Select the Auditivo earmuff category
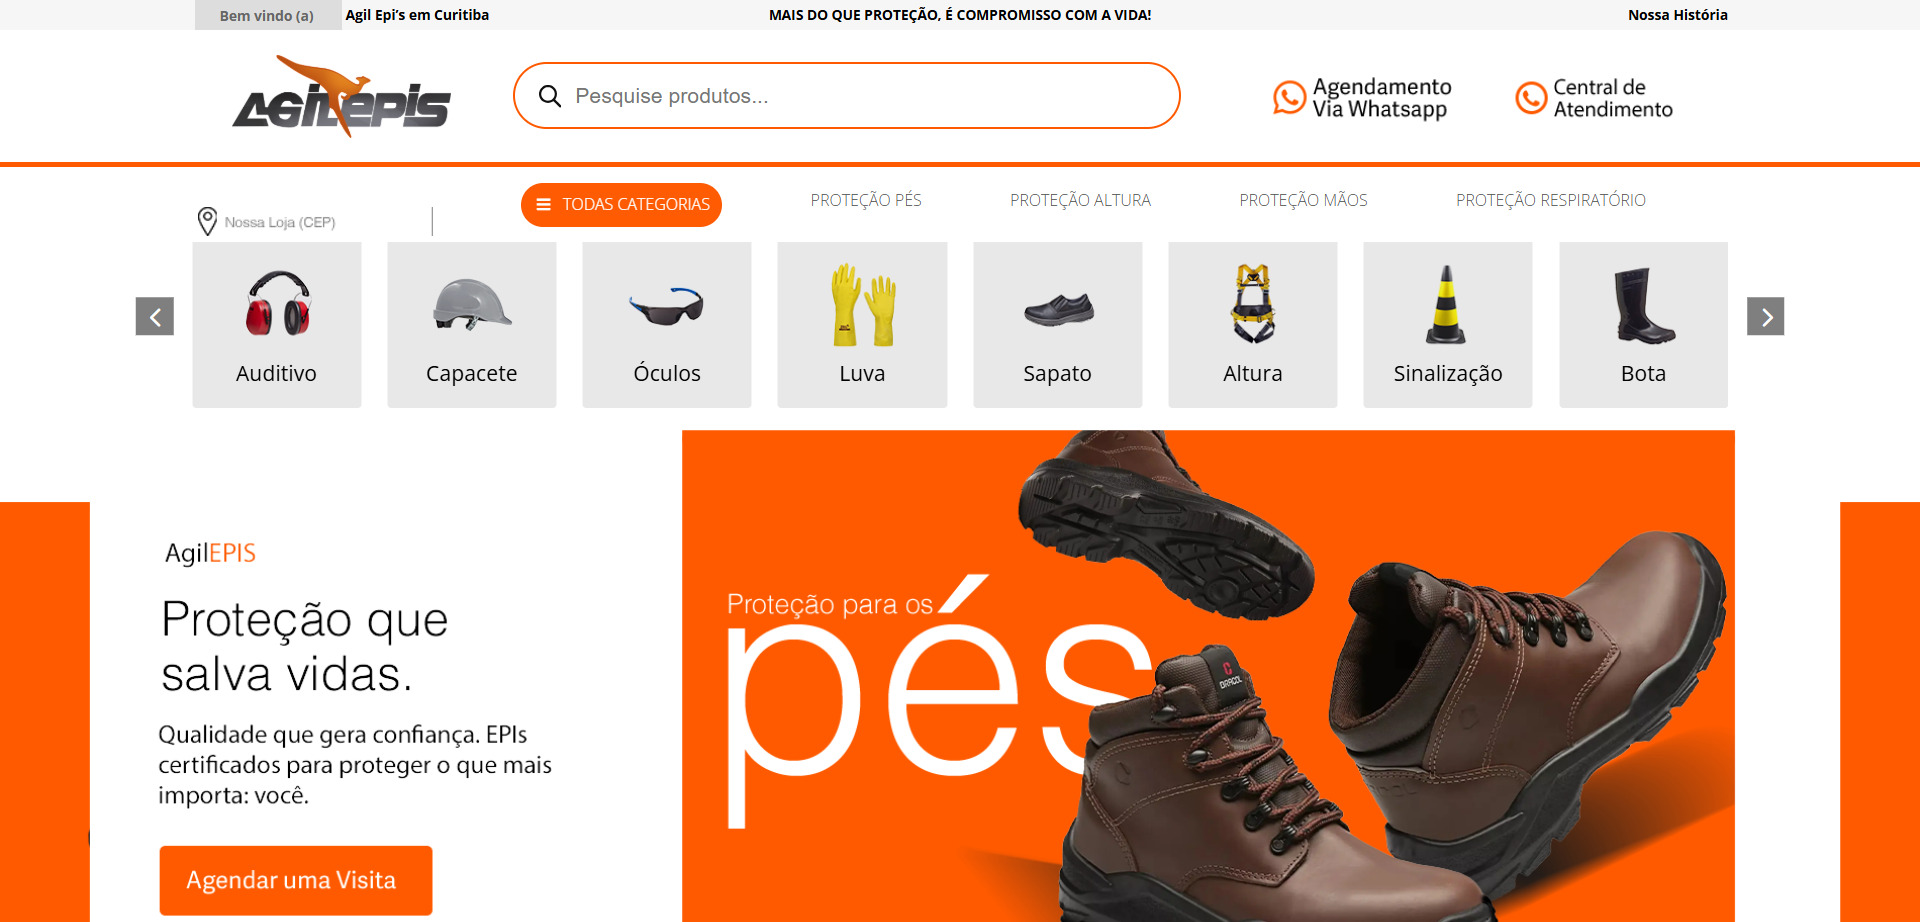The width and height of the screenshot is (1920, 922). tap(277, 324)
